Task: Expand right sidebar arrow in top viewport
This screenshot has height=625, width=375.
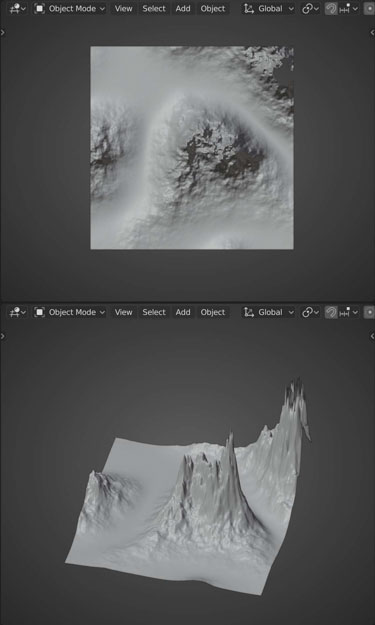Action: click(x=372, y=32)
